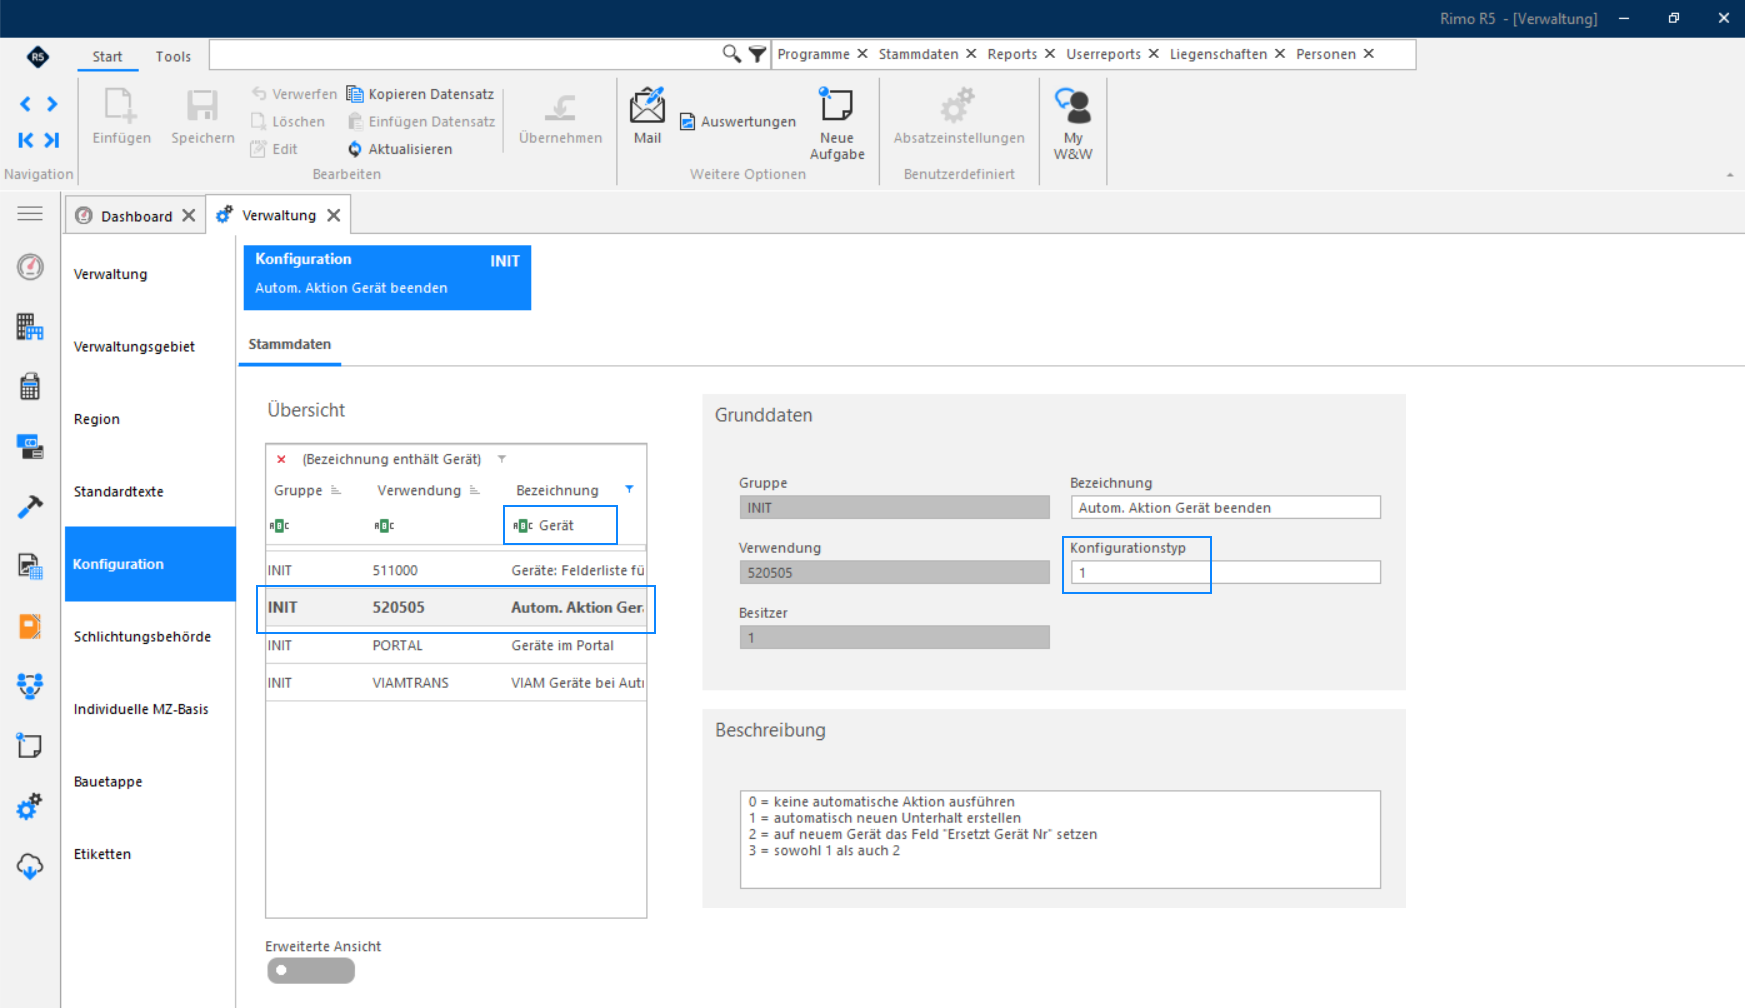Image resolution: width=1745 pixels, height=1008 pixels.
Task: Click the Bezeichnung input field
Action: pos(1225,507)
